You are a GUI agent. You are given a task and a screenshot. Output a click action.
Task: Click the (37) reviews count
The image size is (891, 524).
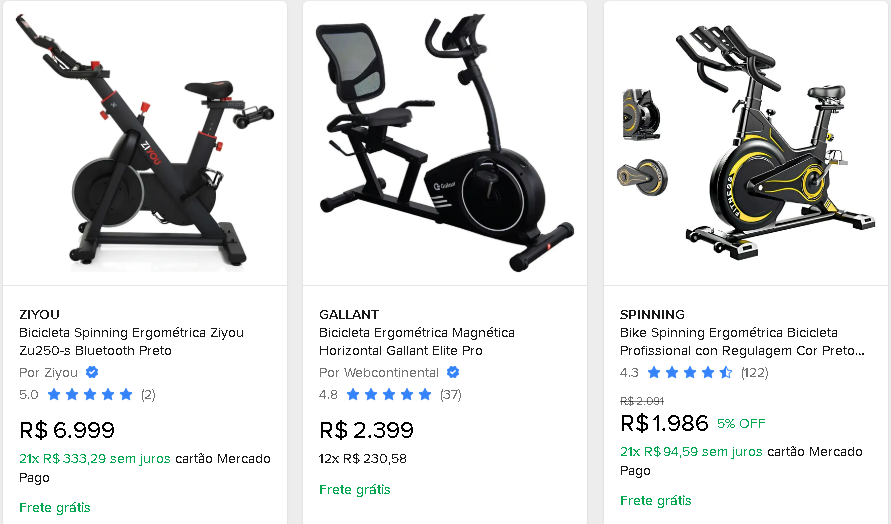tap(450, 394)
